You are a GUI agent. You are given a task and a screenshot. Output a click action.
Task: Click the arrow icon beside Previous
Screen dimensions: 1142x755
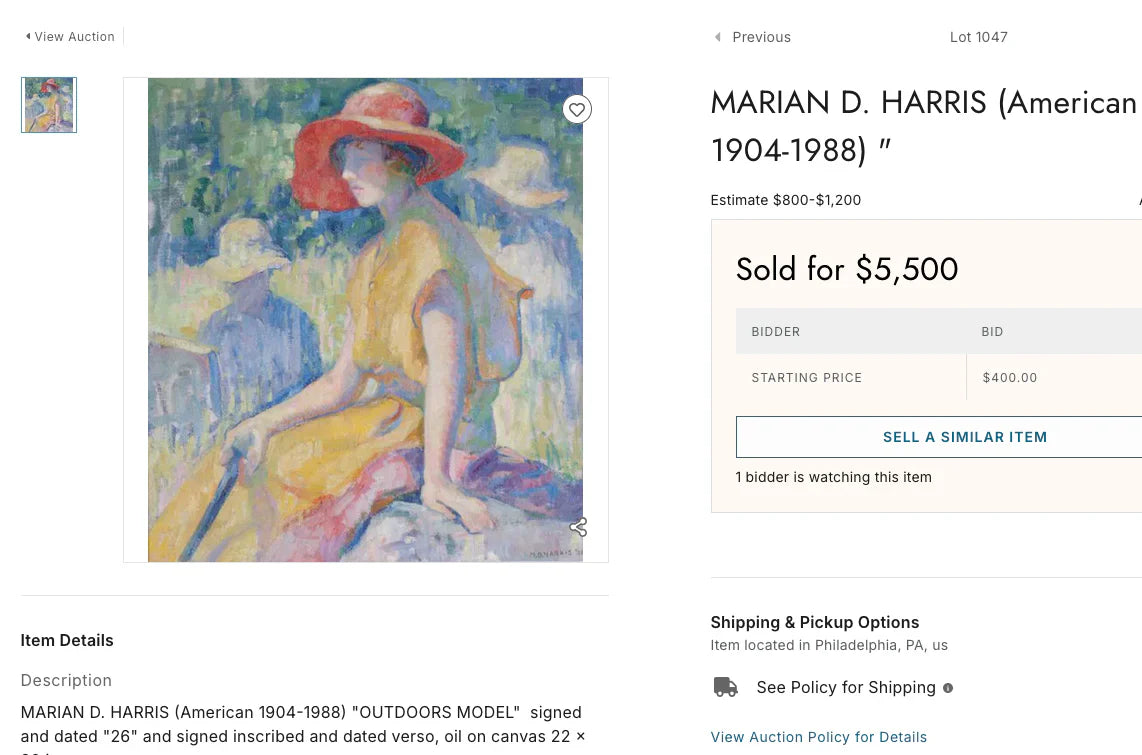pos(717,36)
